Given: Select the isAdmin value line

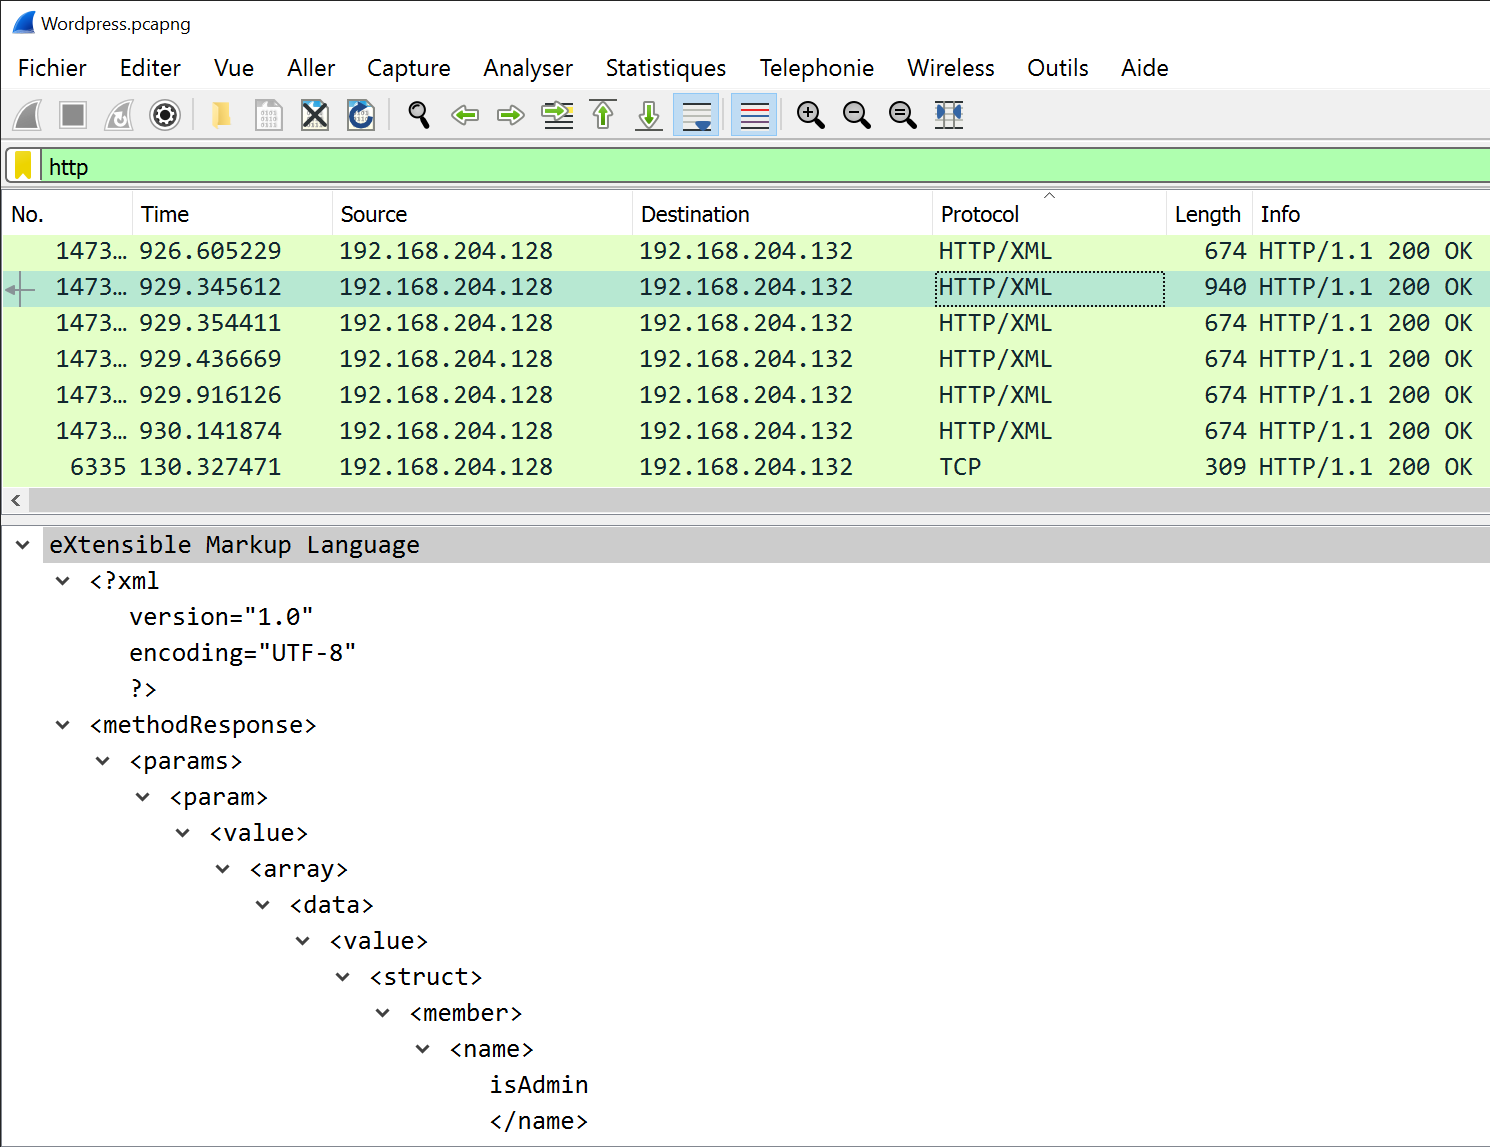Looking at the screenshot, I should [x=539, y=1085].
